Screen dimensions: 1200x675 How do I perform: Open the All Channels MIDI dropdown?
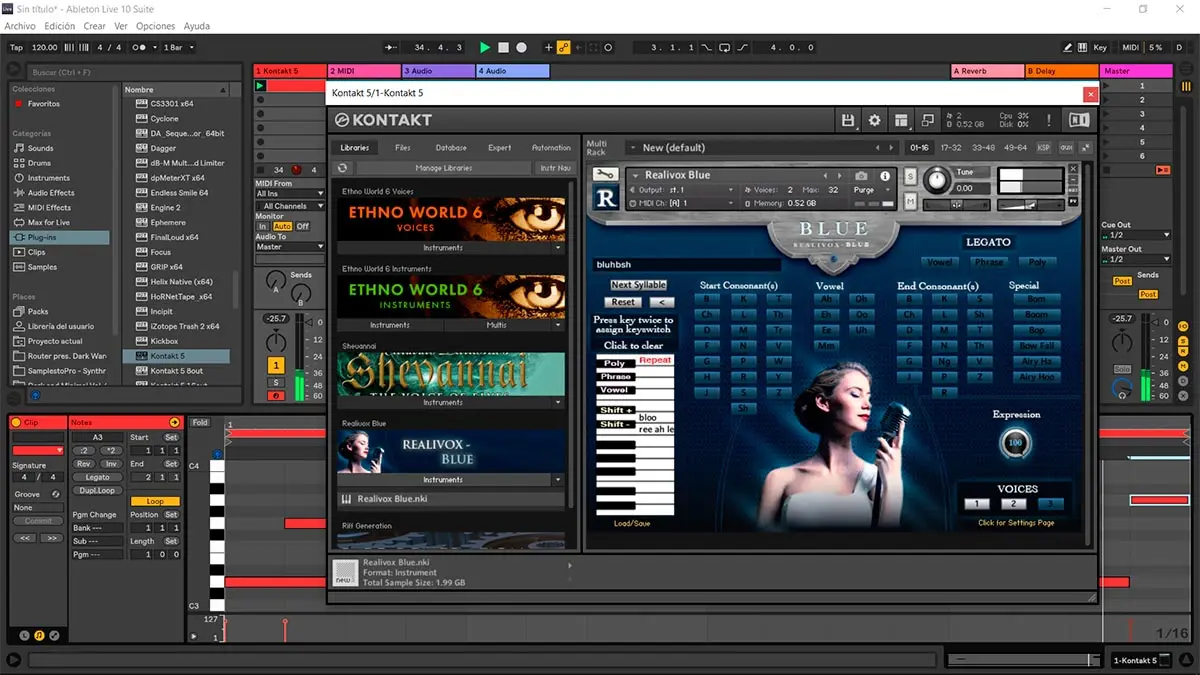click(x=289, y=206)
